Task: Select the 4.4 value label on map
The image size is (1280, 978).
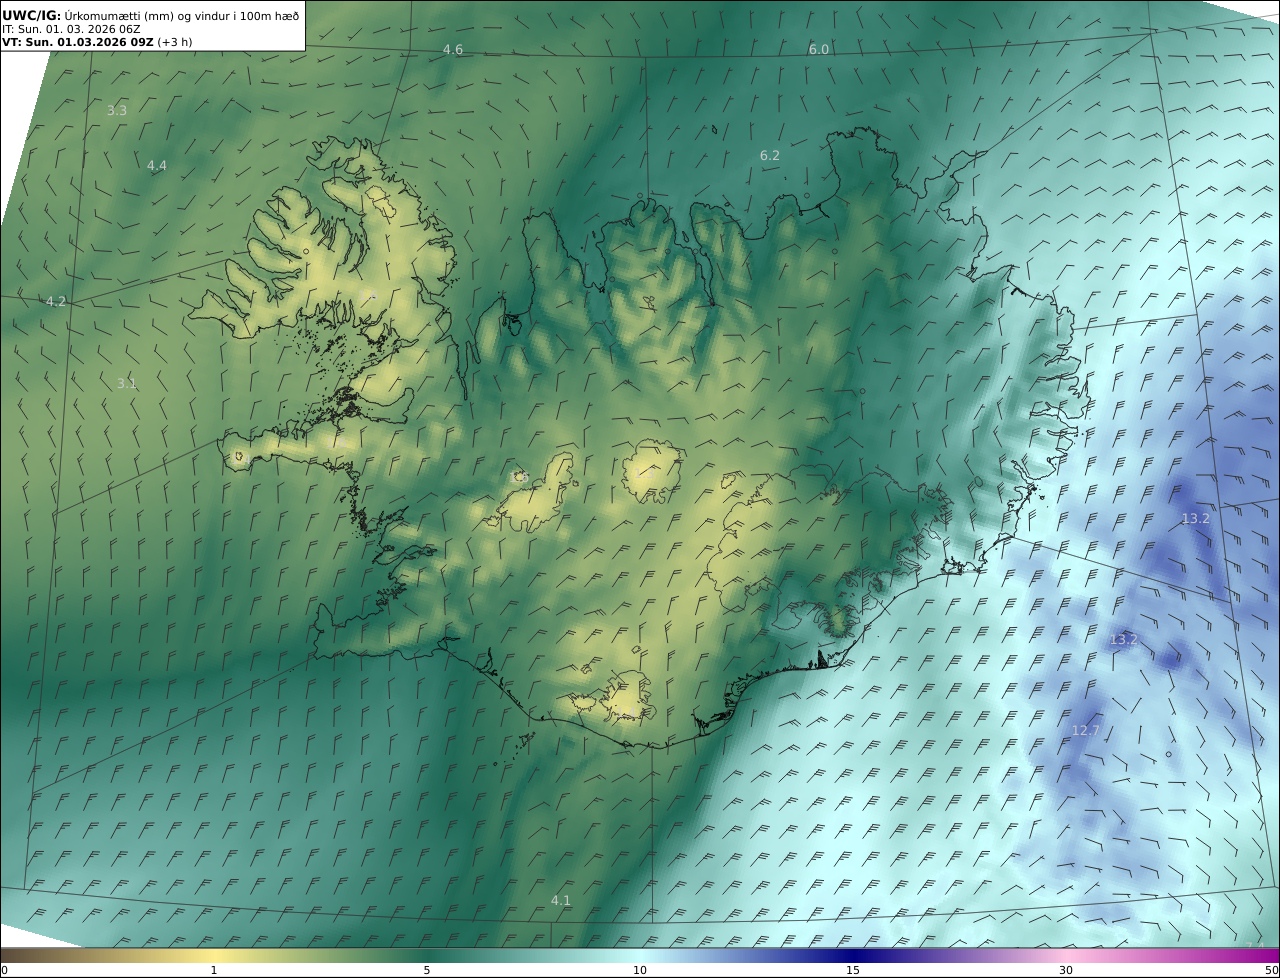Action: pos(157,165)
